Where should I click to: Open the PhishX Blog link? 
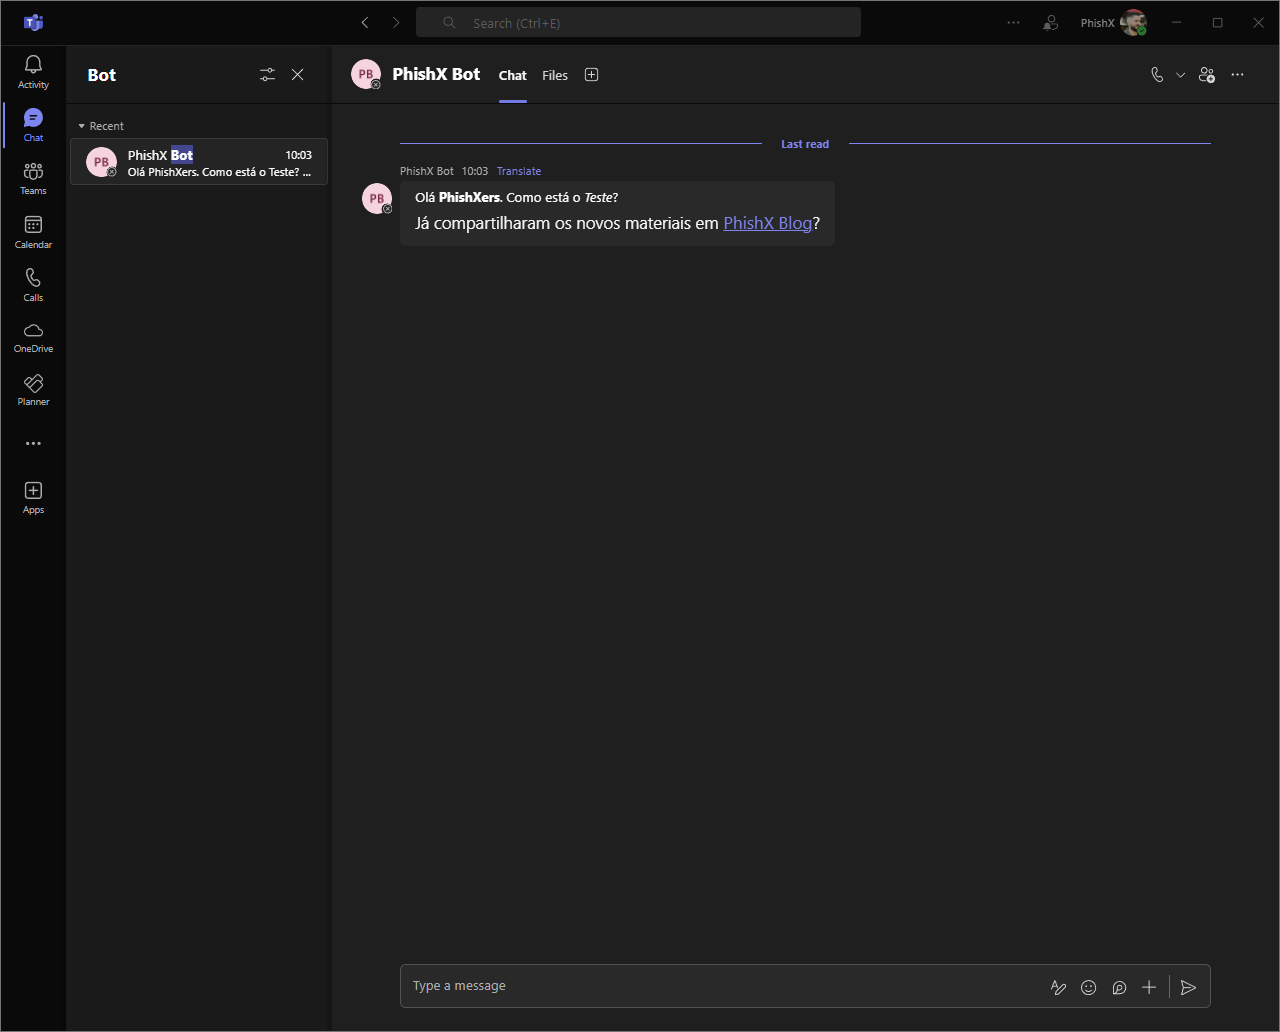768,223
